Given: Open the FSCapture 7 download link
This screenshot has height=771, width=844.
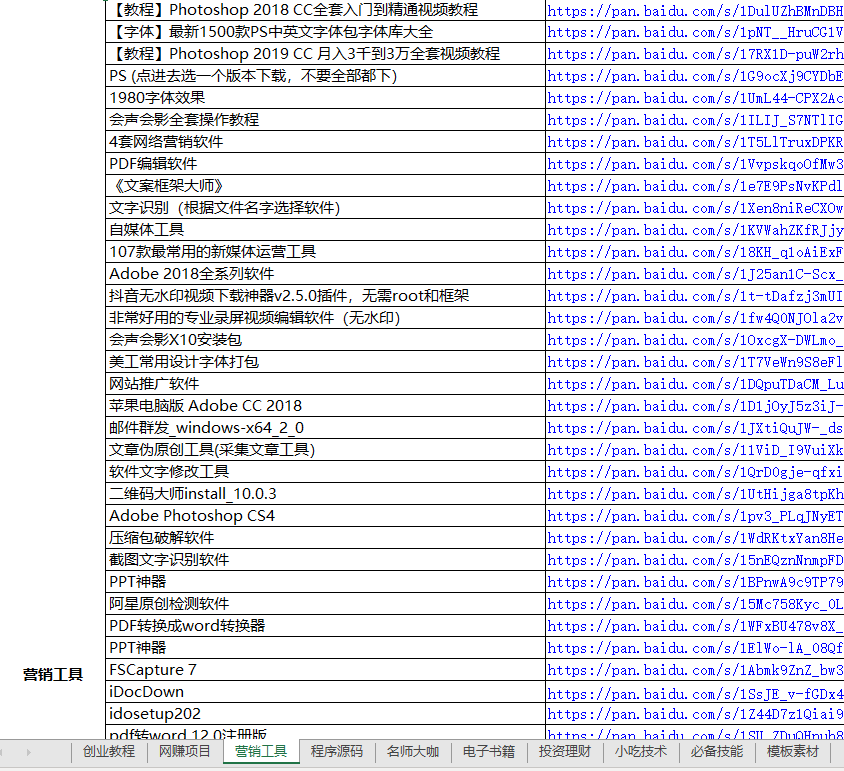Looking at the screenshot, I should (692, 670).
